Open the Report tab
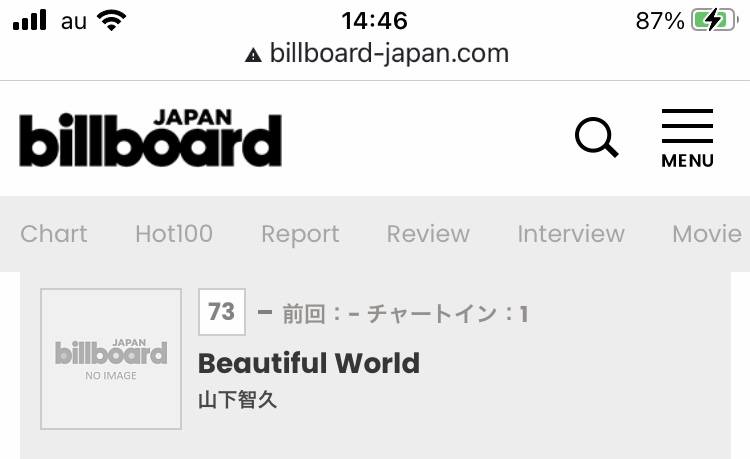 point(300,234)
